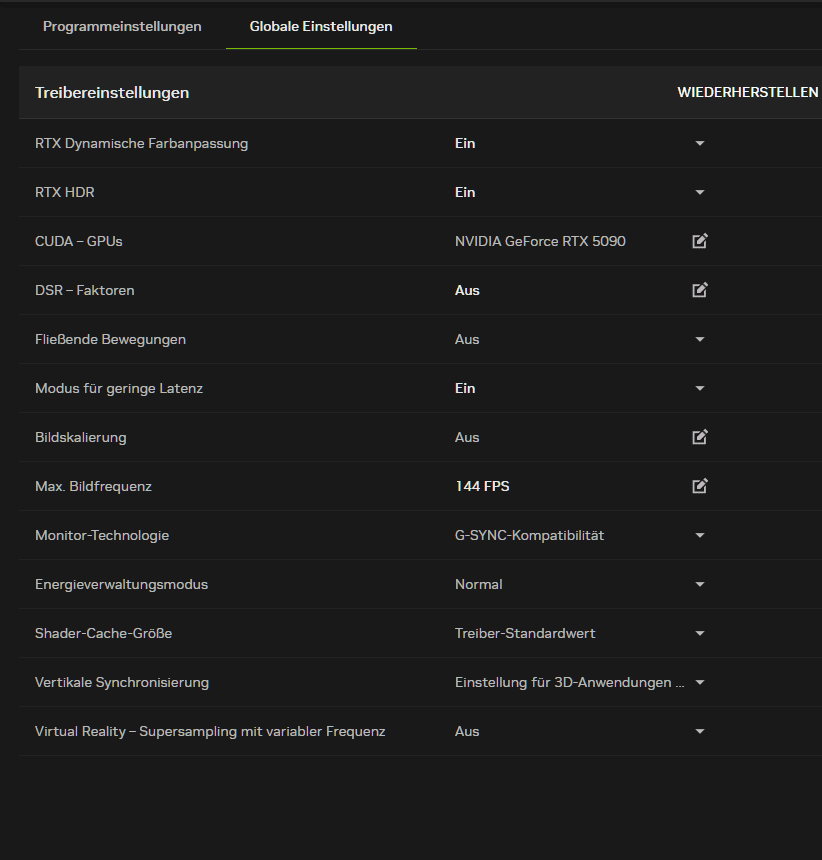
Task: Click the edit icon for CUDA – GPUs
Action: click(700, 241)
